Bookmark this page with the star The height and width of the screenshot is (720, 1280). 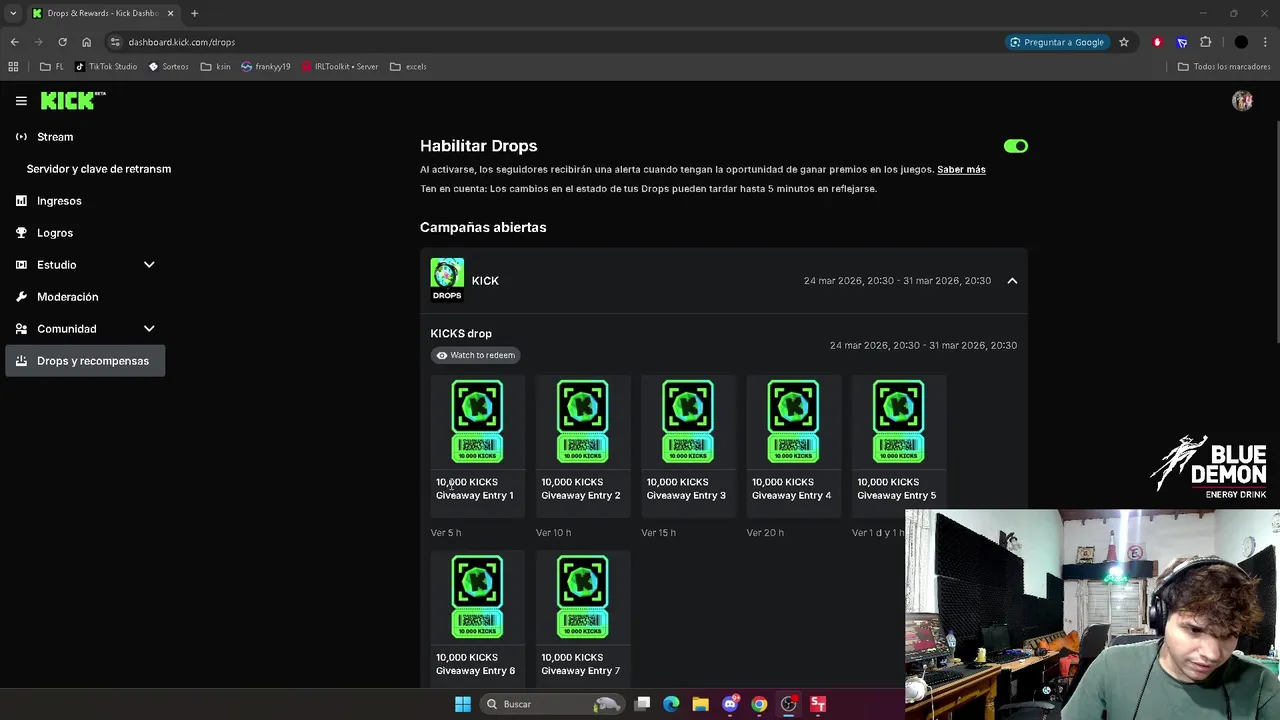1124,42
